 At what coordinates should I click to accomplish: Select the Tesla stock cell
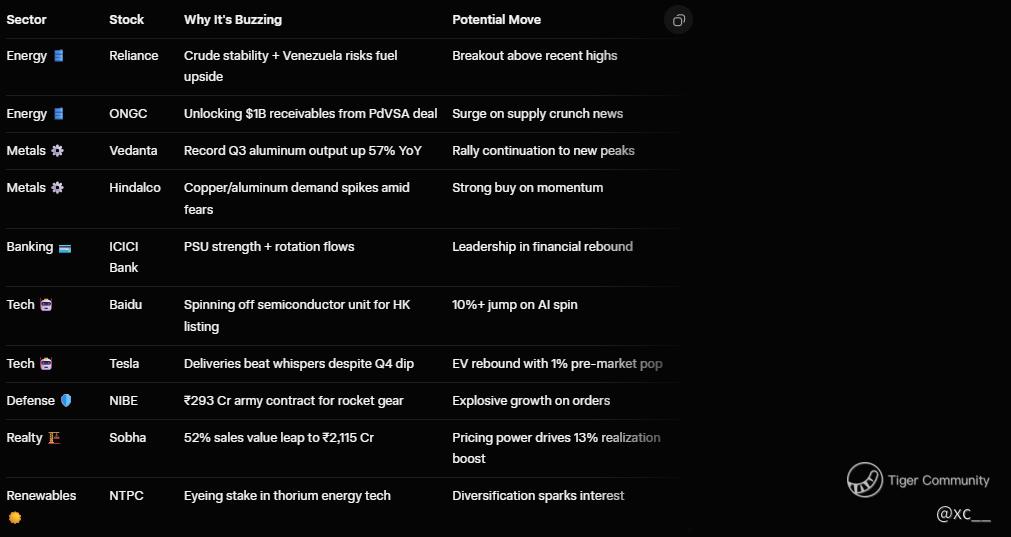pyautogui.click(x=124, y=364)
